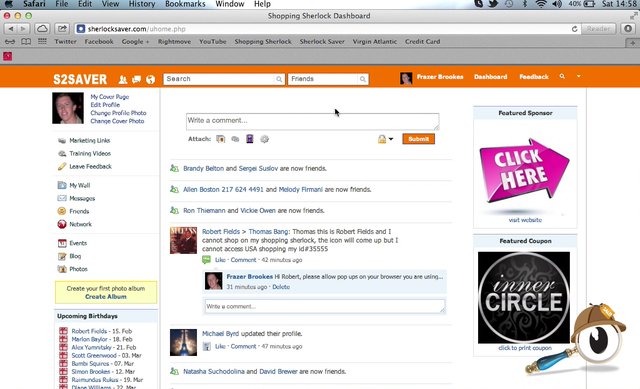Comment on Michael Byrd's profile update
This screenshot has width=640, height=389.
[243, 347]
